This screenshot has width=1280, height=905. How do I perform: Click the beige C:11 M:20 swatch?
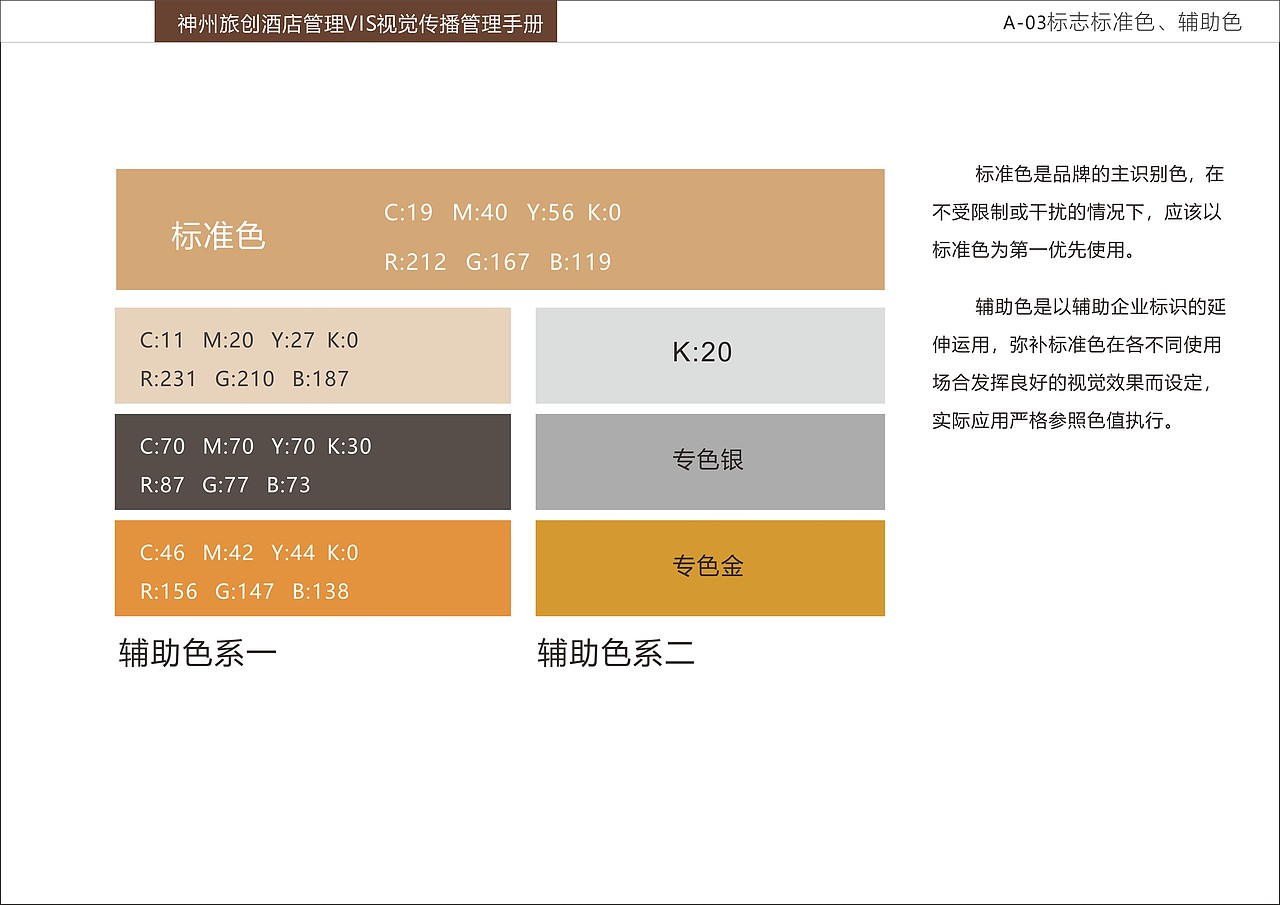click(313, 355)
